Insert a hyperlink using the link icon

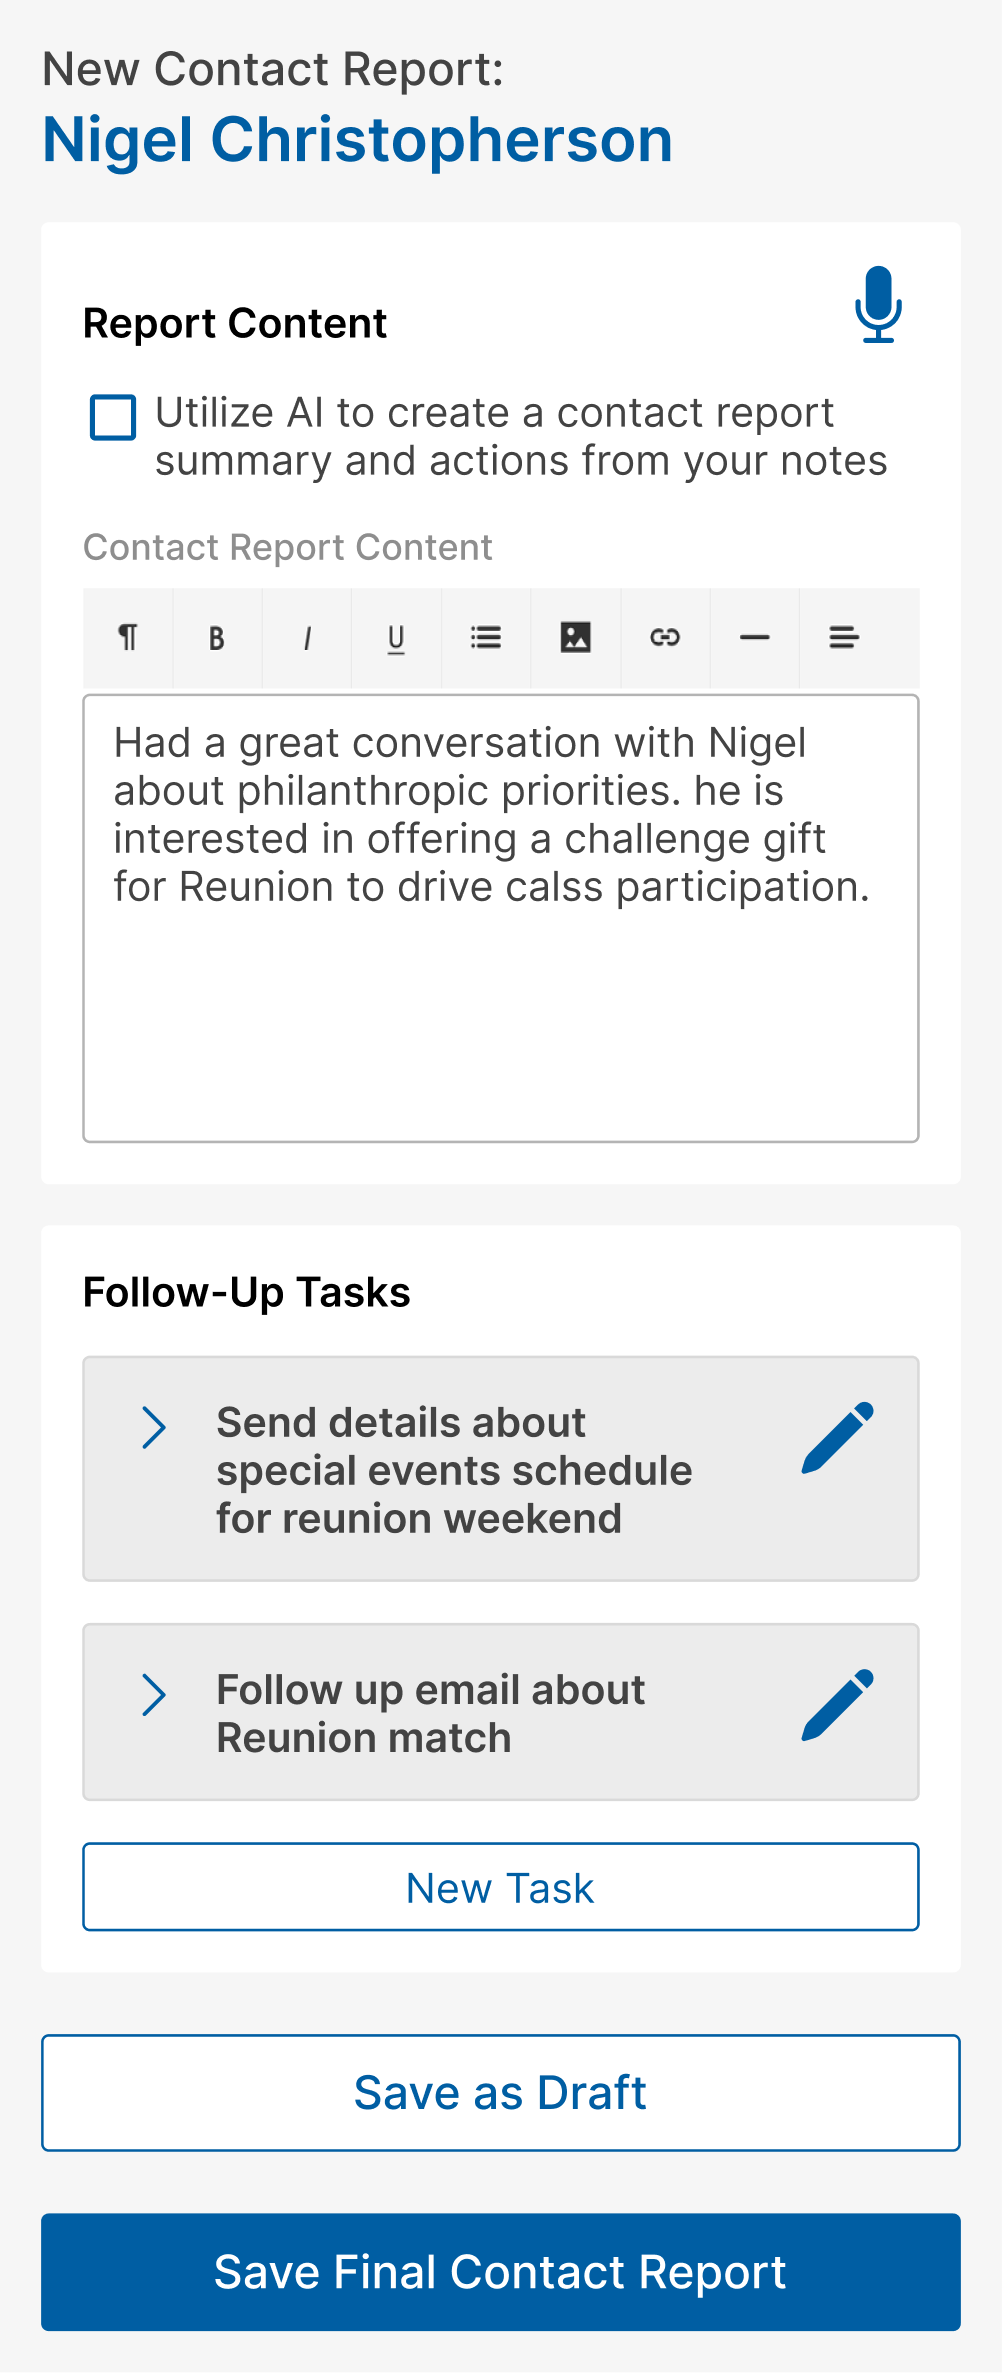665,637
